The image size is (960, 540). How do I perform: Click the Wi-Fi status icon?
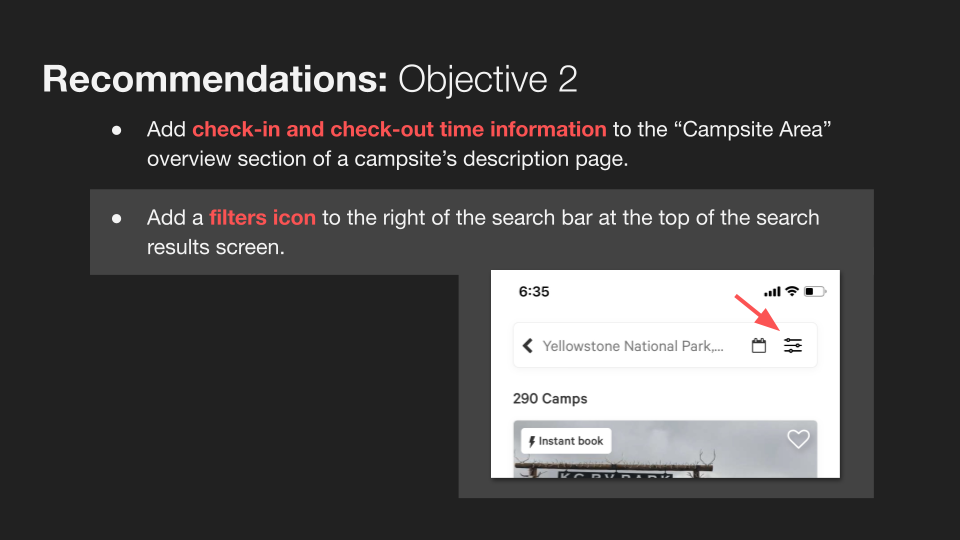pyautogui.click(x=792, y=291)
